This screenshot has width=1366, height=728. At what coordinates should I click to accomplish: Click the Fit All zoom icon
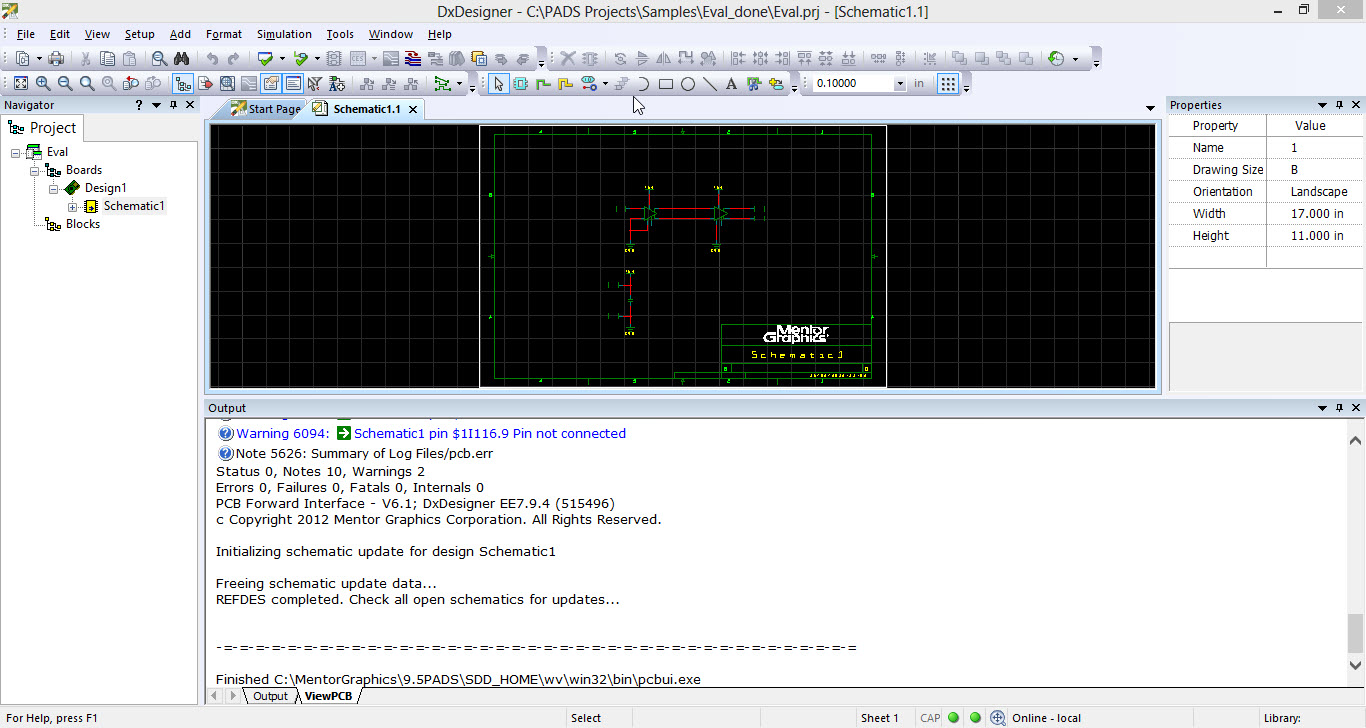click(x=21, y=84)
